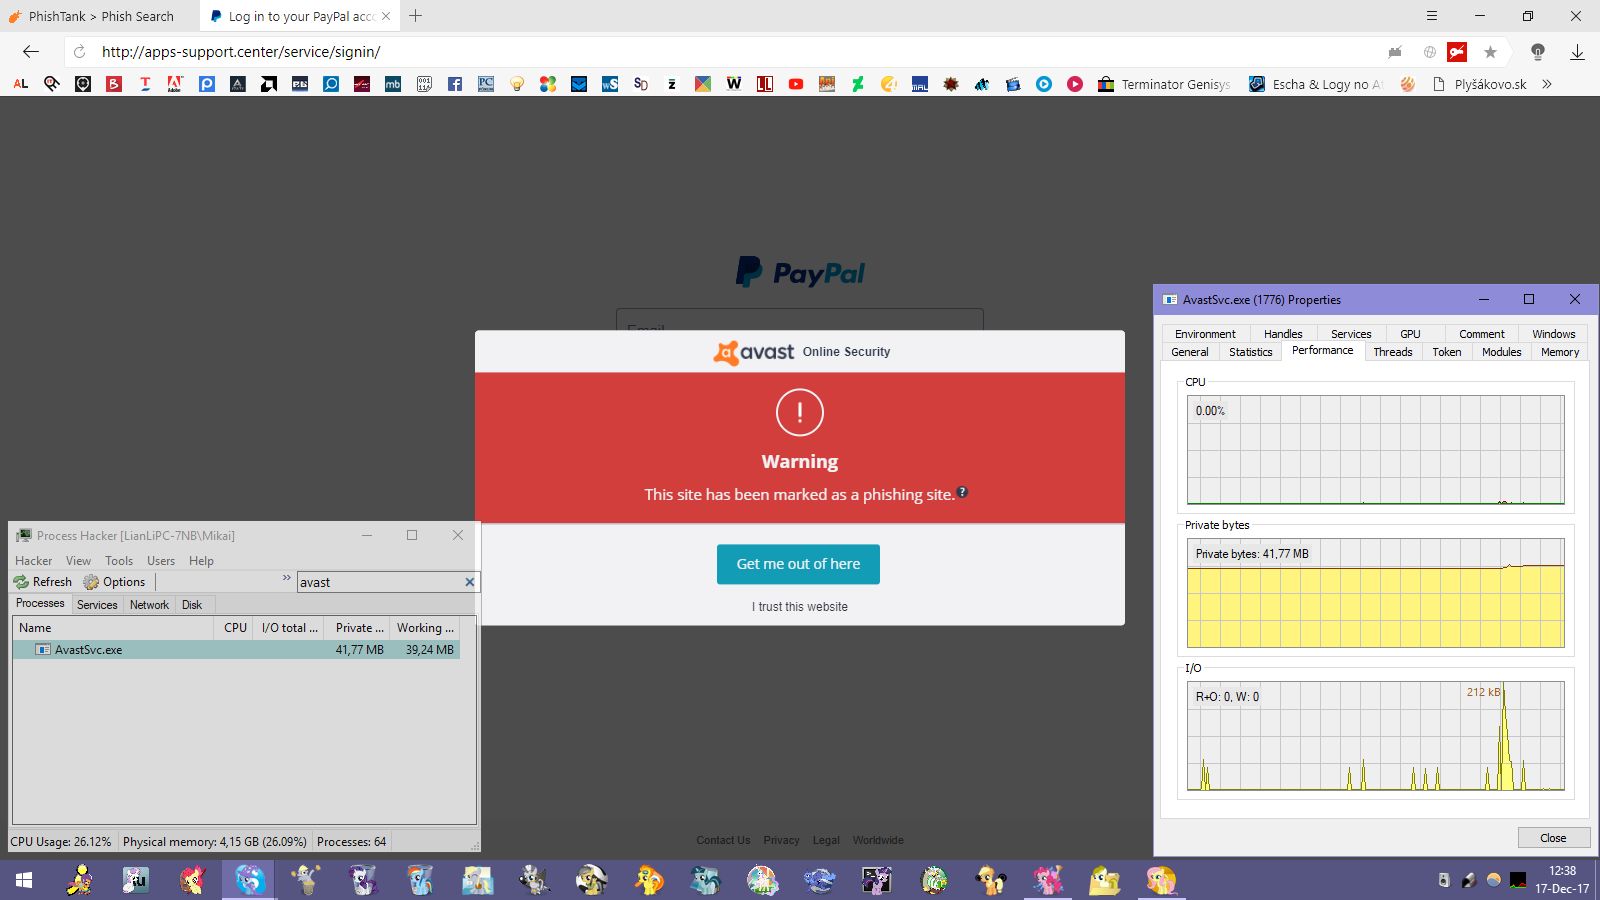The image size is (1600, 900).
Task: Click 'I trust this website' link
Action: [800, 607]
